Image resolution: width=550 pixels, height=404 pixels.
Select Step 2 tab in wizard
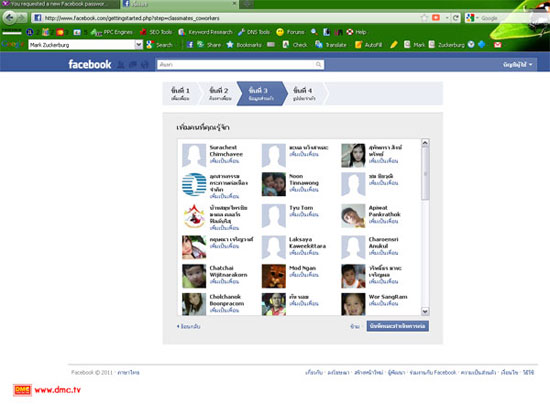point(219,94)
